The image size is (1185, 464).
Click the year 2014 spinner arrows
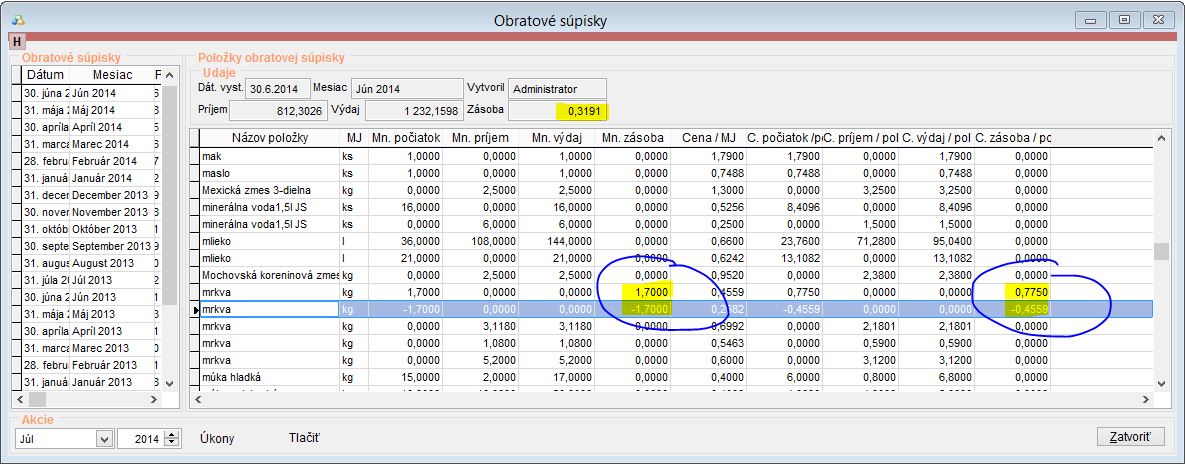[171, 438]
